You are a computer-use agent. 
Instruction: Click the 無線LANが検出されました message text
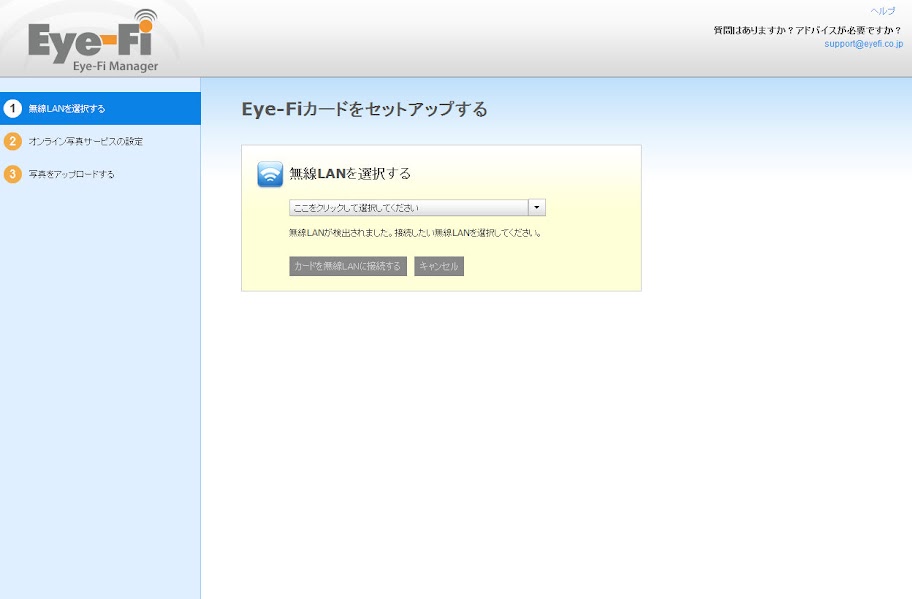point(415,233)
